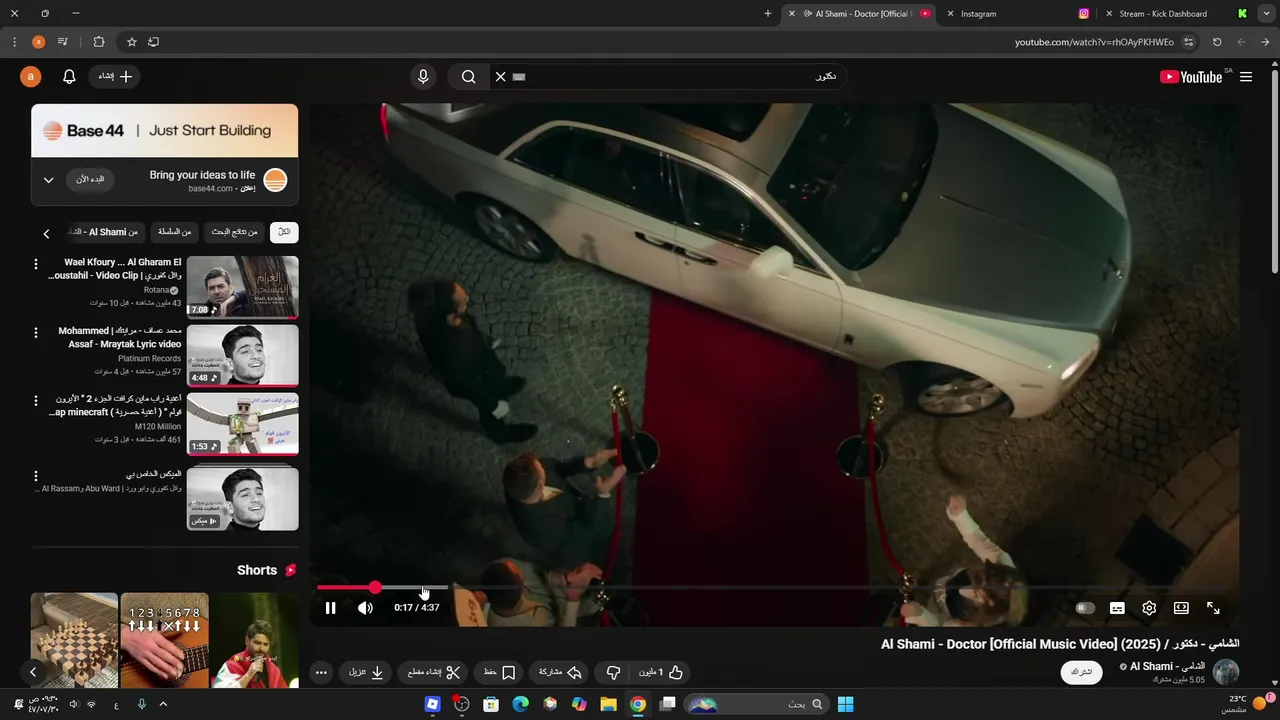The height and width of the screenshot is (720, 1280).
Task: Mute the video volume
Action: coord(366,608)
